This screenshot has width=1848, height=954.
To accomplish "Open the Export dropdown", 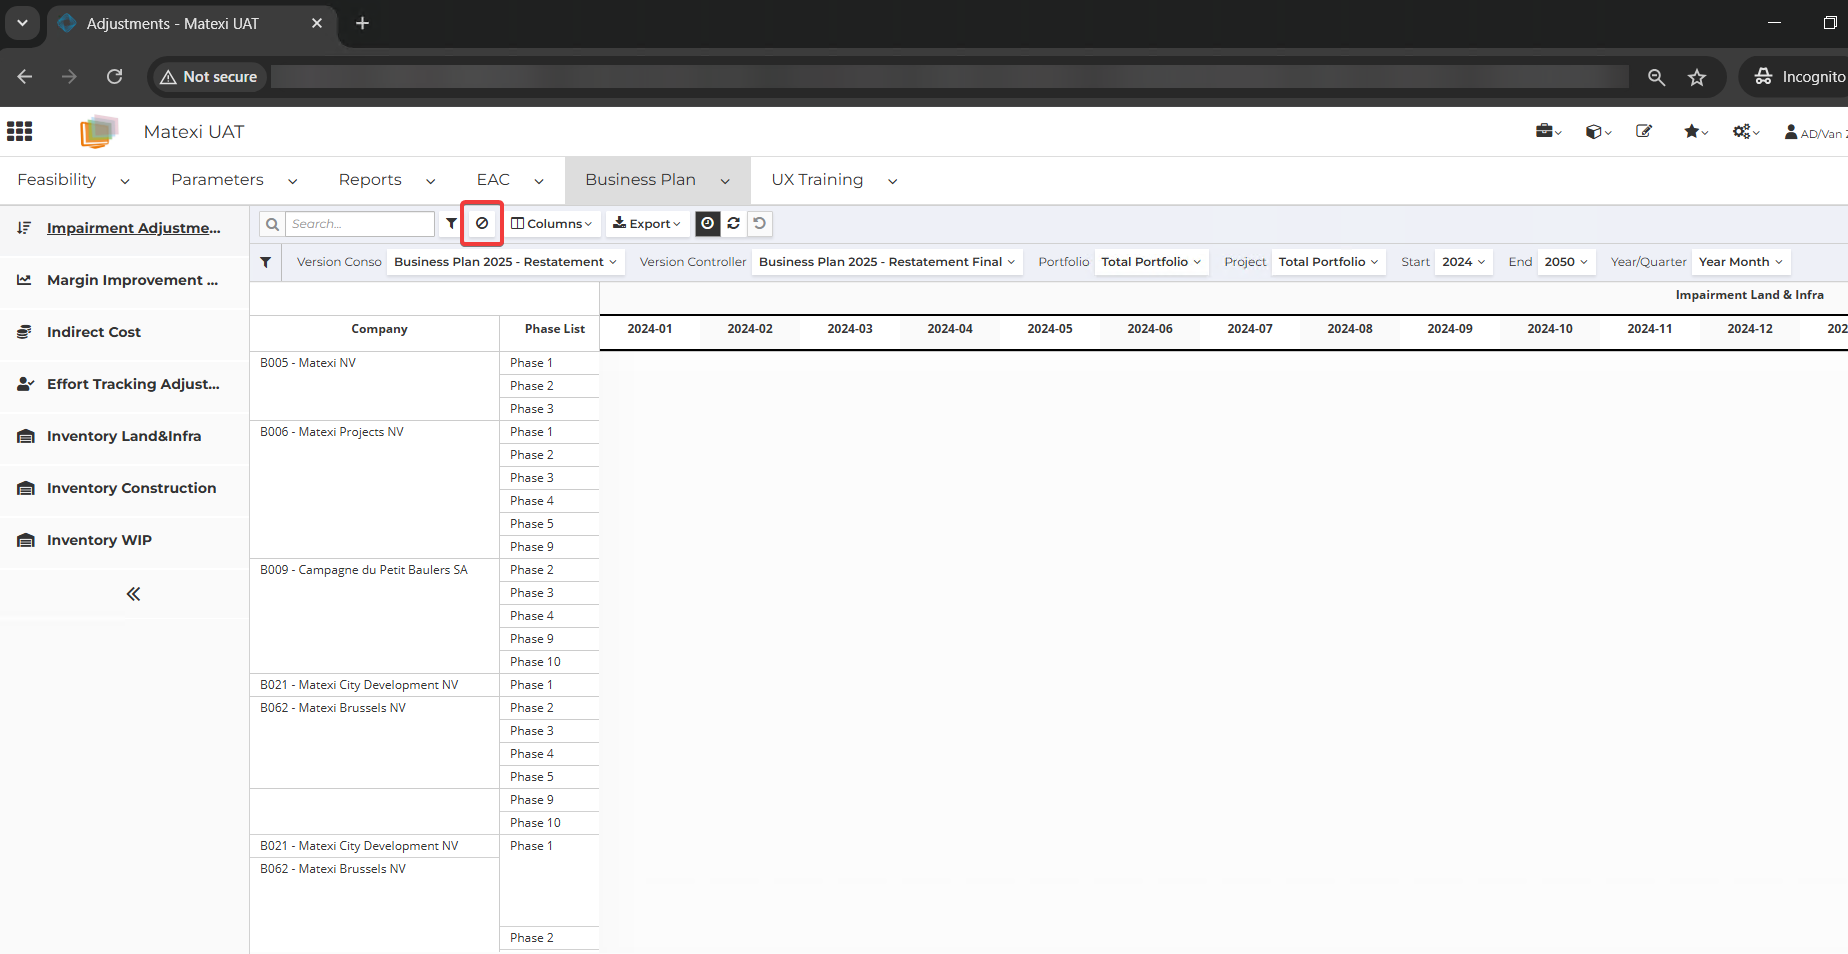I will coord(647,224).
